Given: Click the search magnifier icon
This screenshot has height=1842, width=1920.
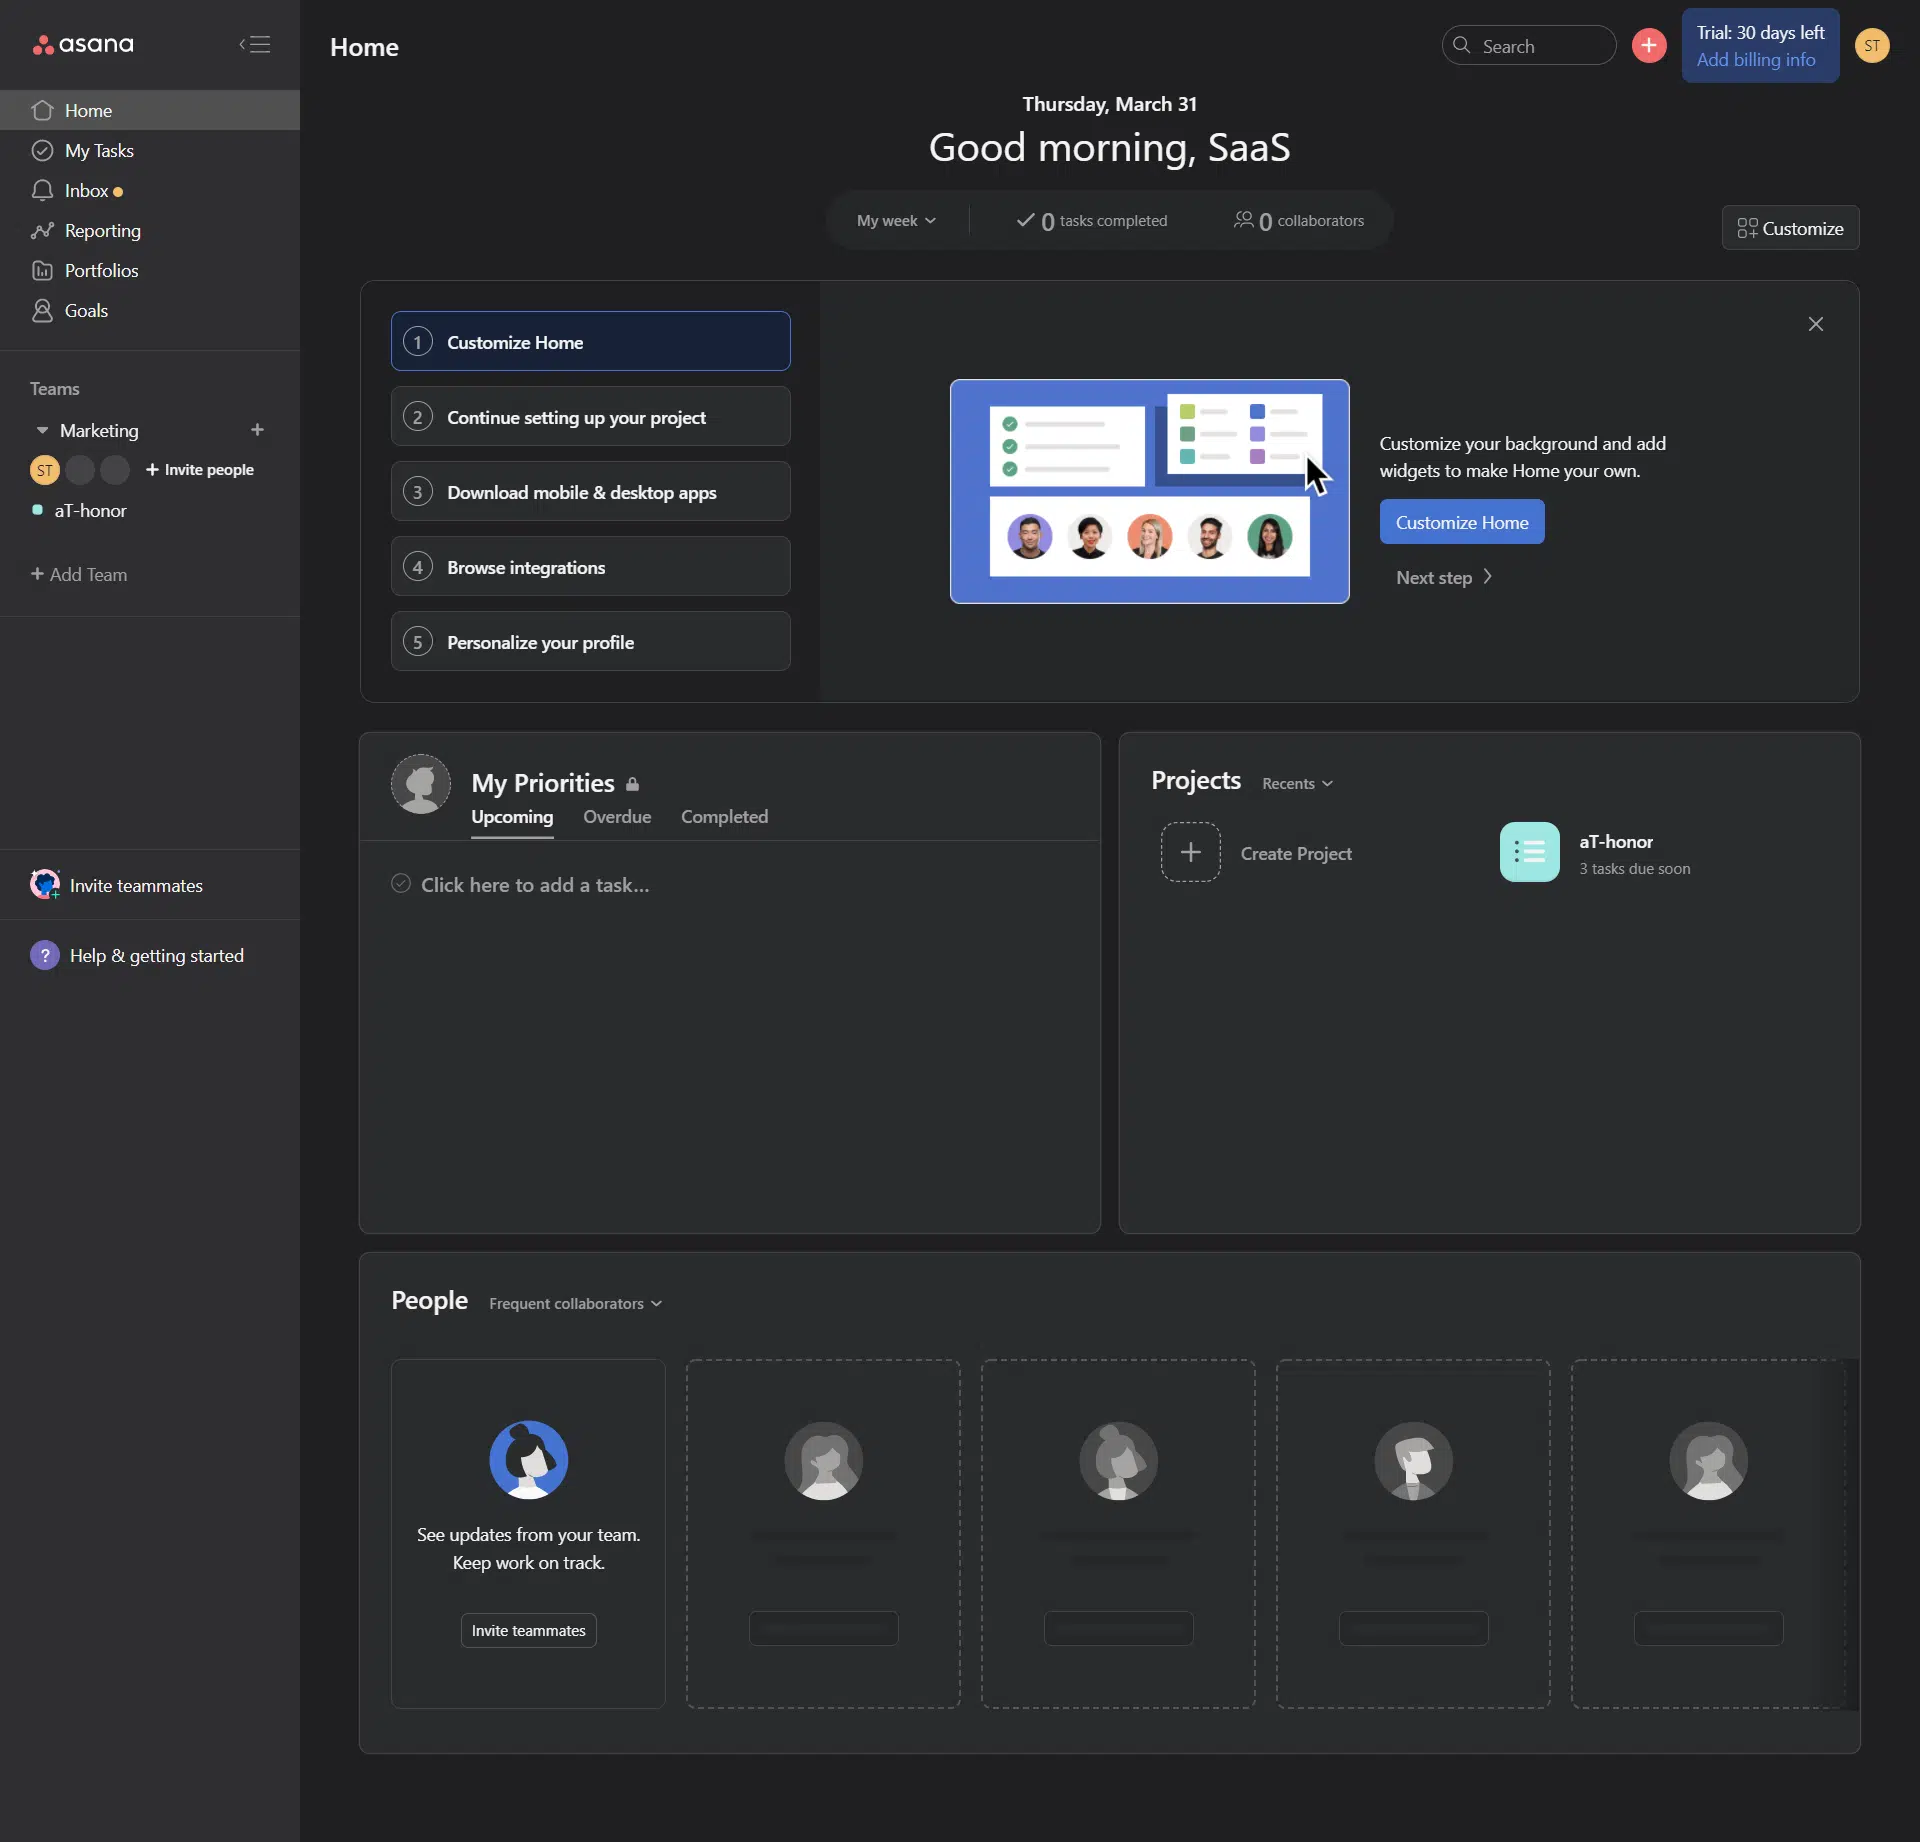Looking at the screenshot, I should (x=1461, y=45).
